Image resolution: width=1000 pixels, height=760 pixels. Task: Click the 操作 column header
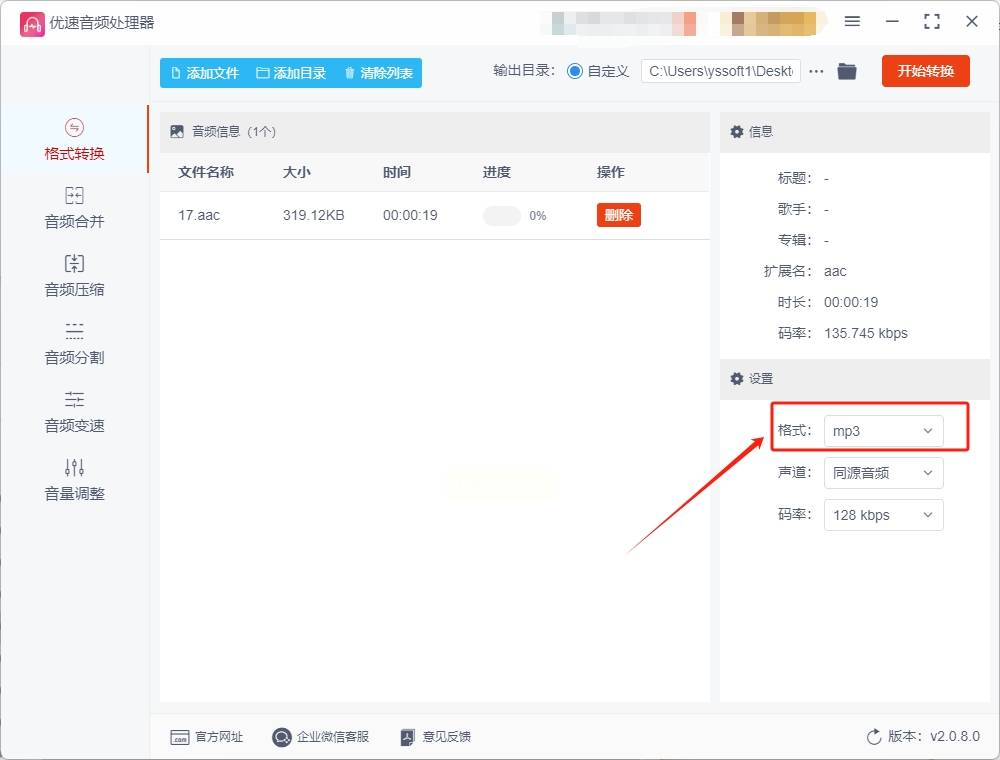click(x=610, y=172)
